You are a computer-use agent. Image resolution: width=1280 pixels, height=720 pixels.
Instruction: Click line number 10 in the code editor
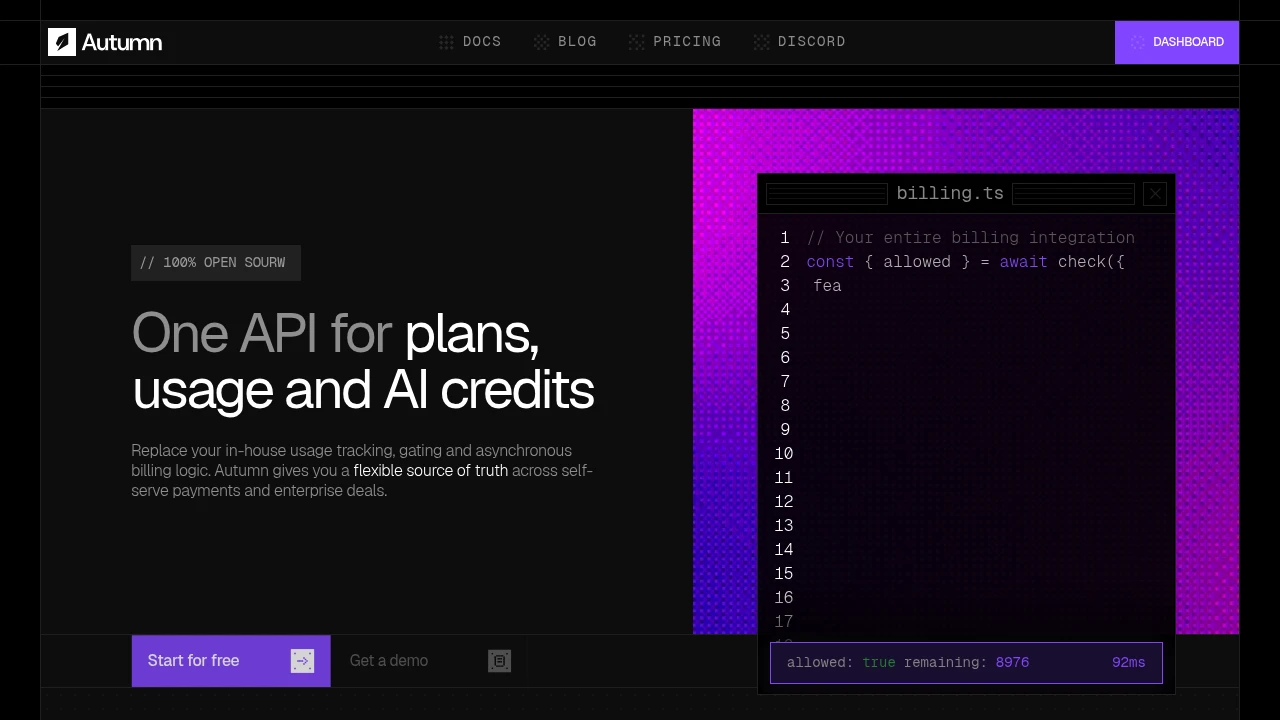pos(784,454)
